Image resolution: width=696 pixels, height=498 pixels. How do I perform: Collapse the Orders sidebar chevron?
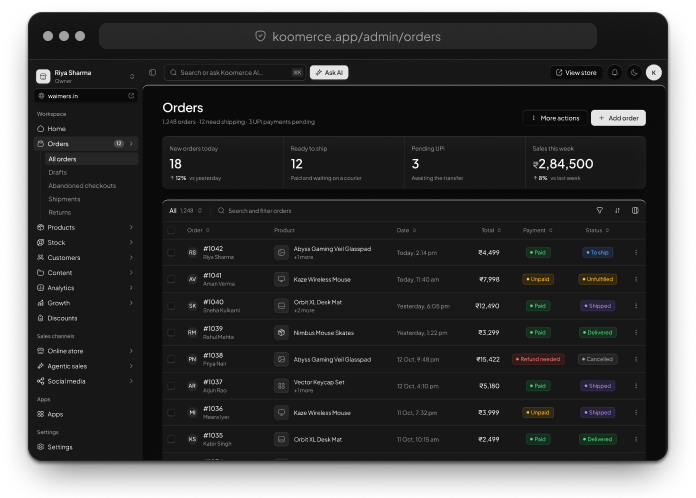tap(131, 144)
